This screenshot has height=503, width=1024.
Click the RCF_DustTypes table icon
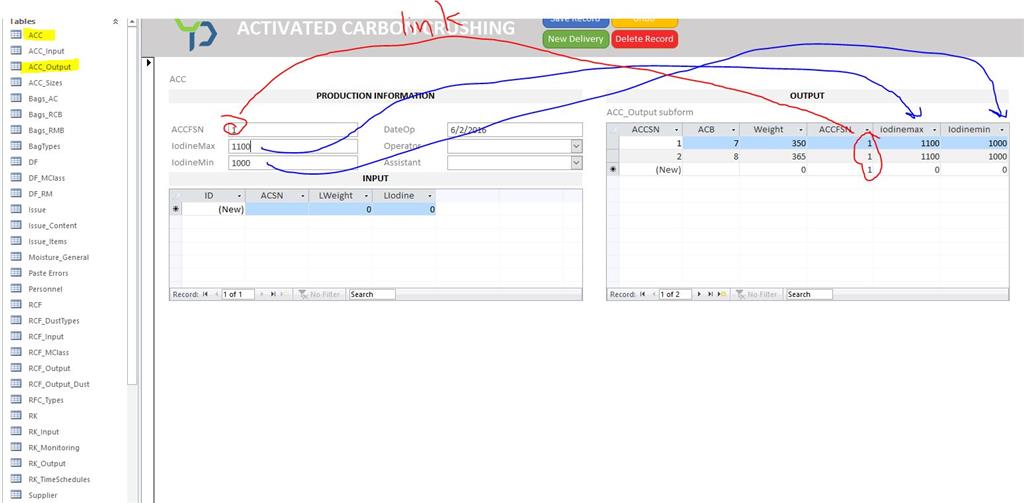point(16,321)
